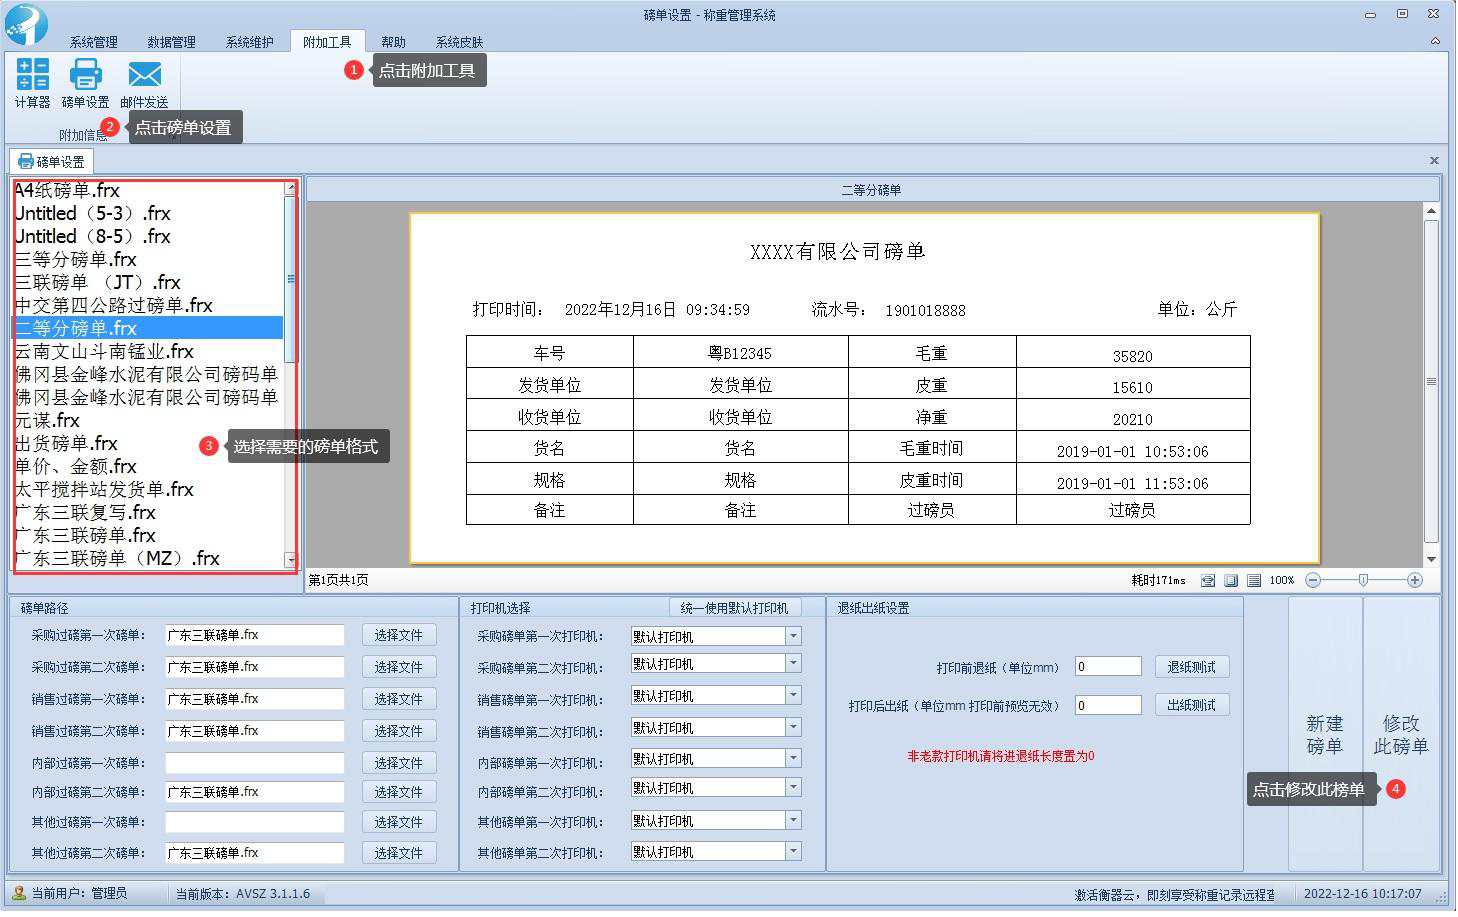Expand 销售磅单第一次打印机 printer dropdown

tap(793, 696)
